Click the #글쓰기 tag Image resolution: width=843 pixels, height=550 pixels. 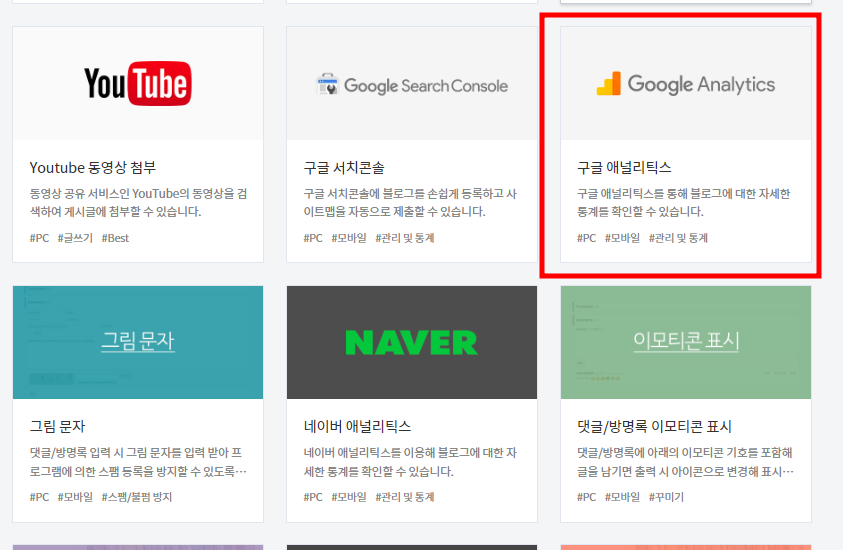(75, 238)
